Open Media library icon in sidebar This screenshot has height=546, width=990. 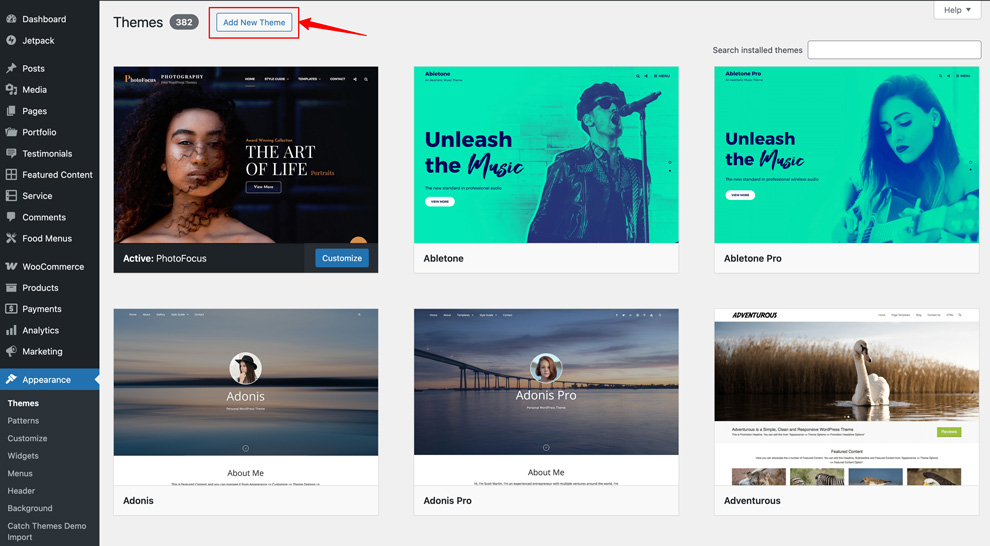pyautogui.click(x=11, y=89)
